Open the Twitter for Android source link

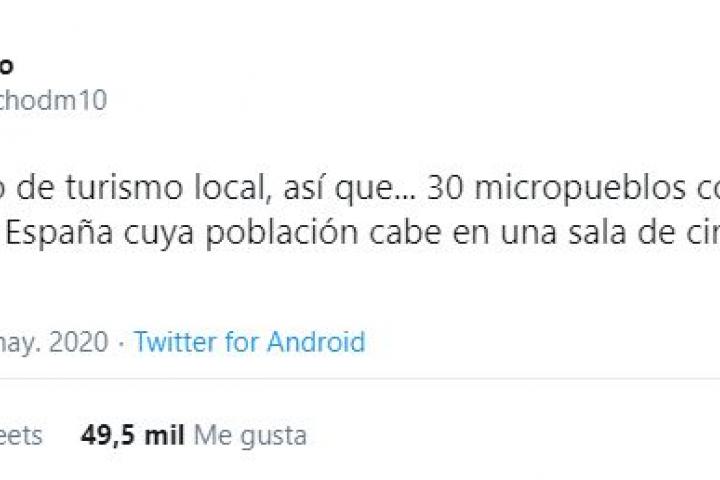click(x=250, y=342)
